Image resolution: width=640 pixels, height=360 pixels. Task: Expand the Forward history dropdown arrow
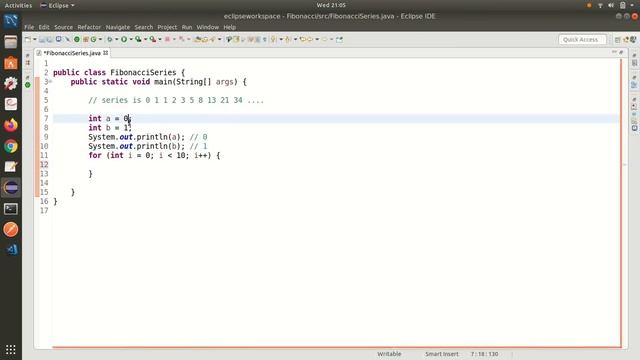click(331, 40)
